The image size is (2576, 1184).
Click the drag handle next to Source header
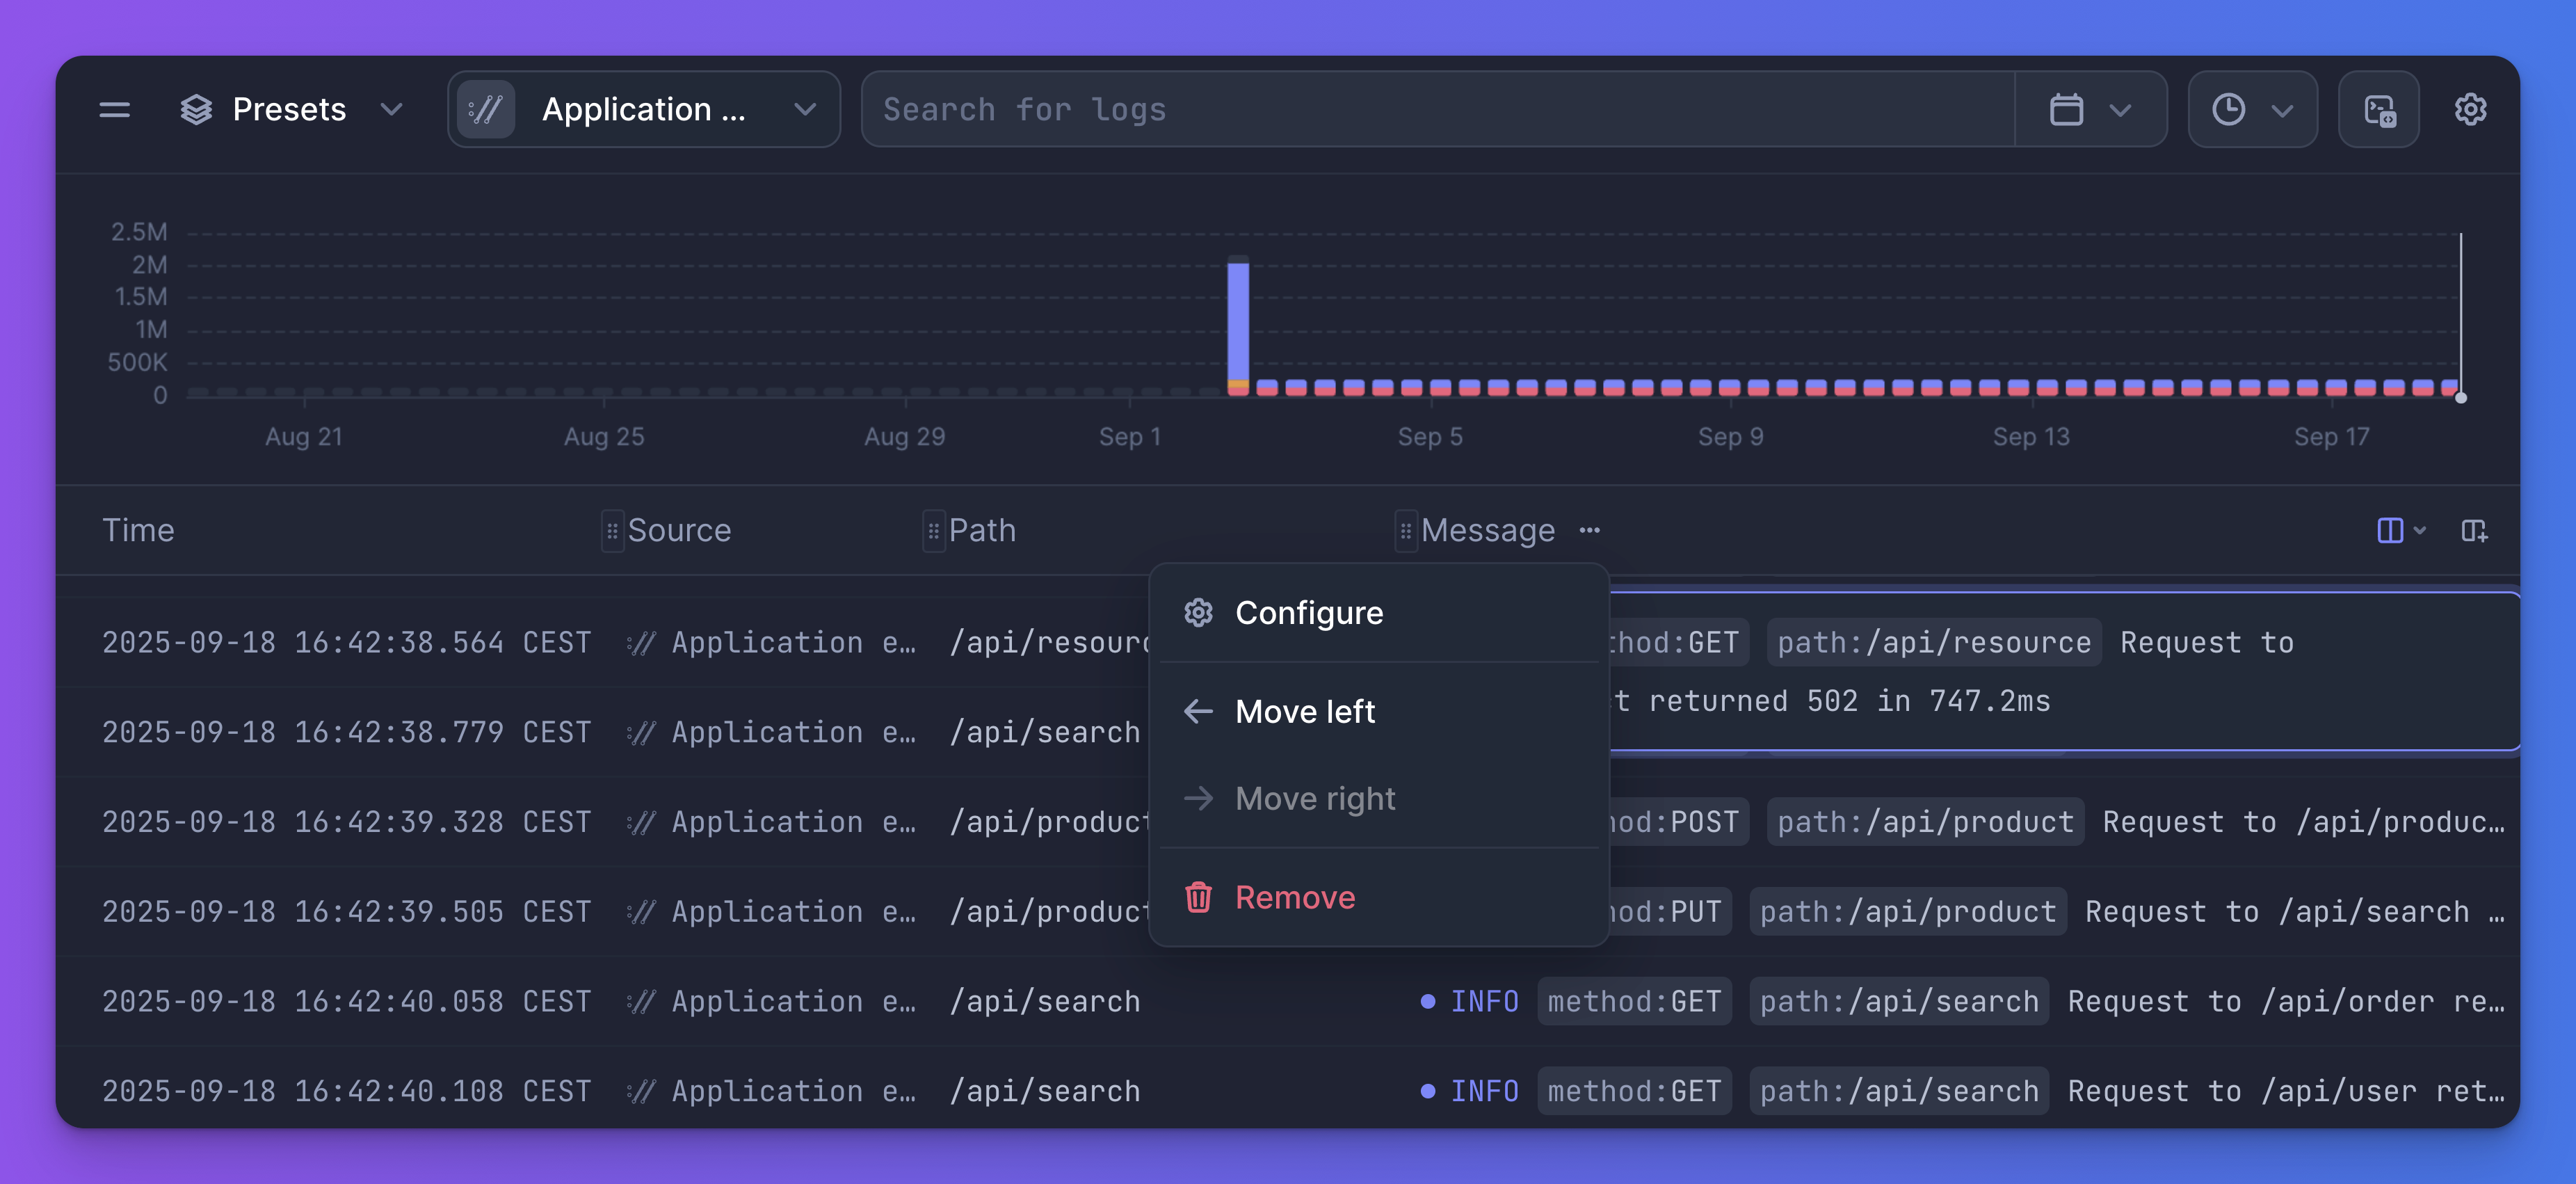(x=611, y=531)
